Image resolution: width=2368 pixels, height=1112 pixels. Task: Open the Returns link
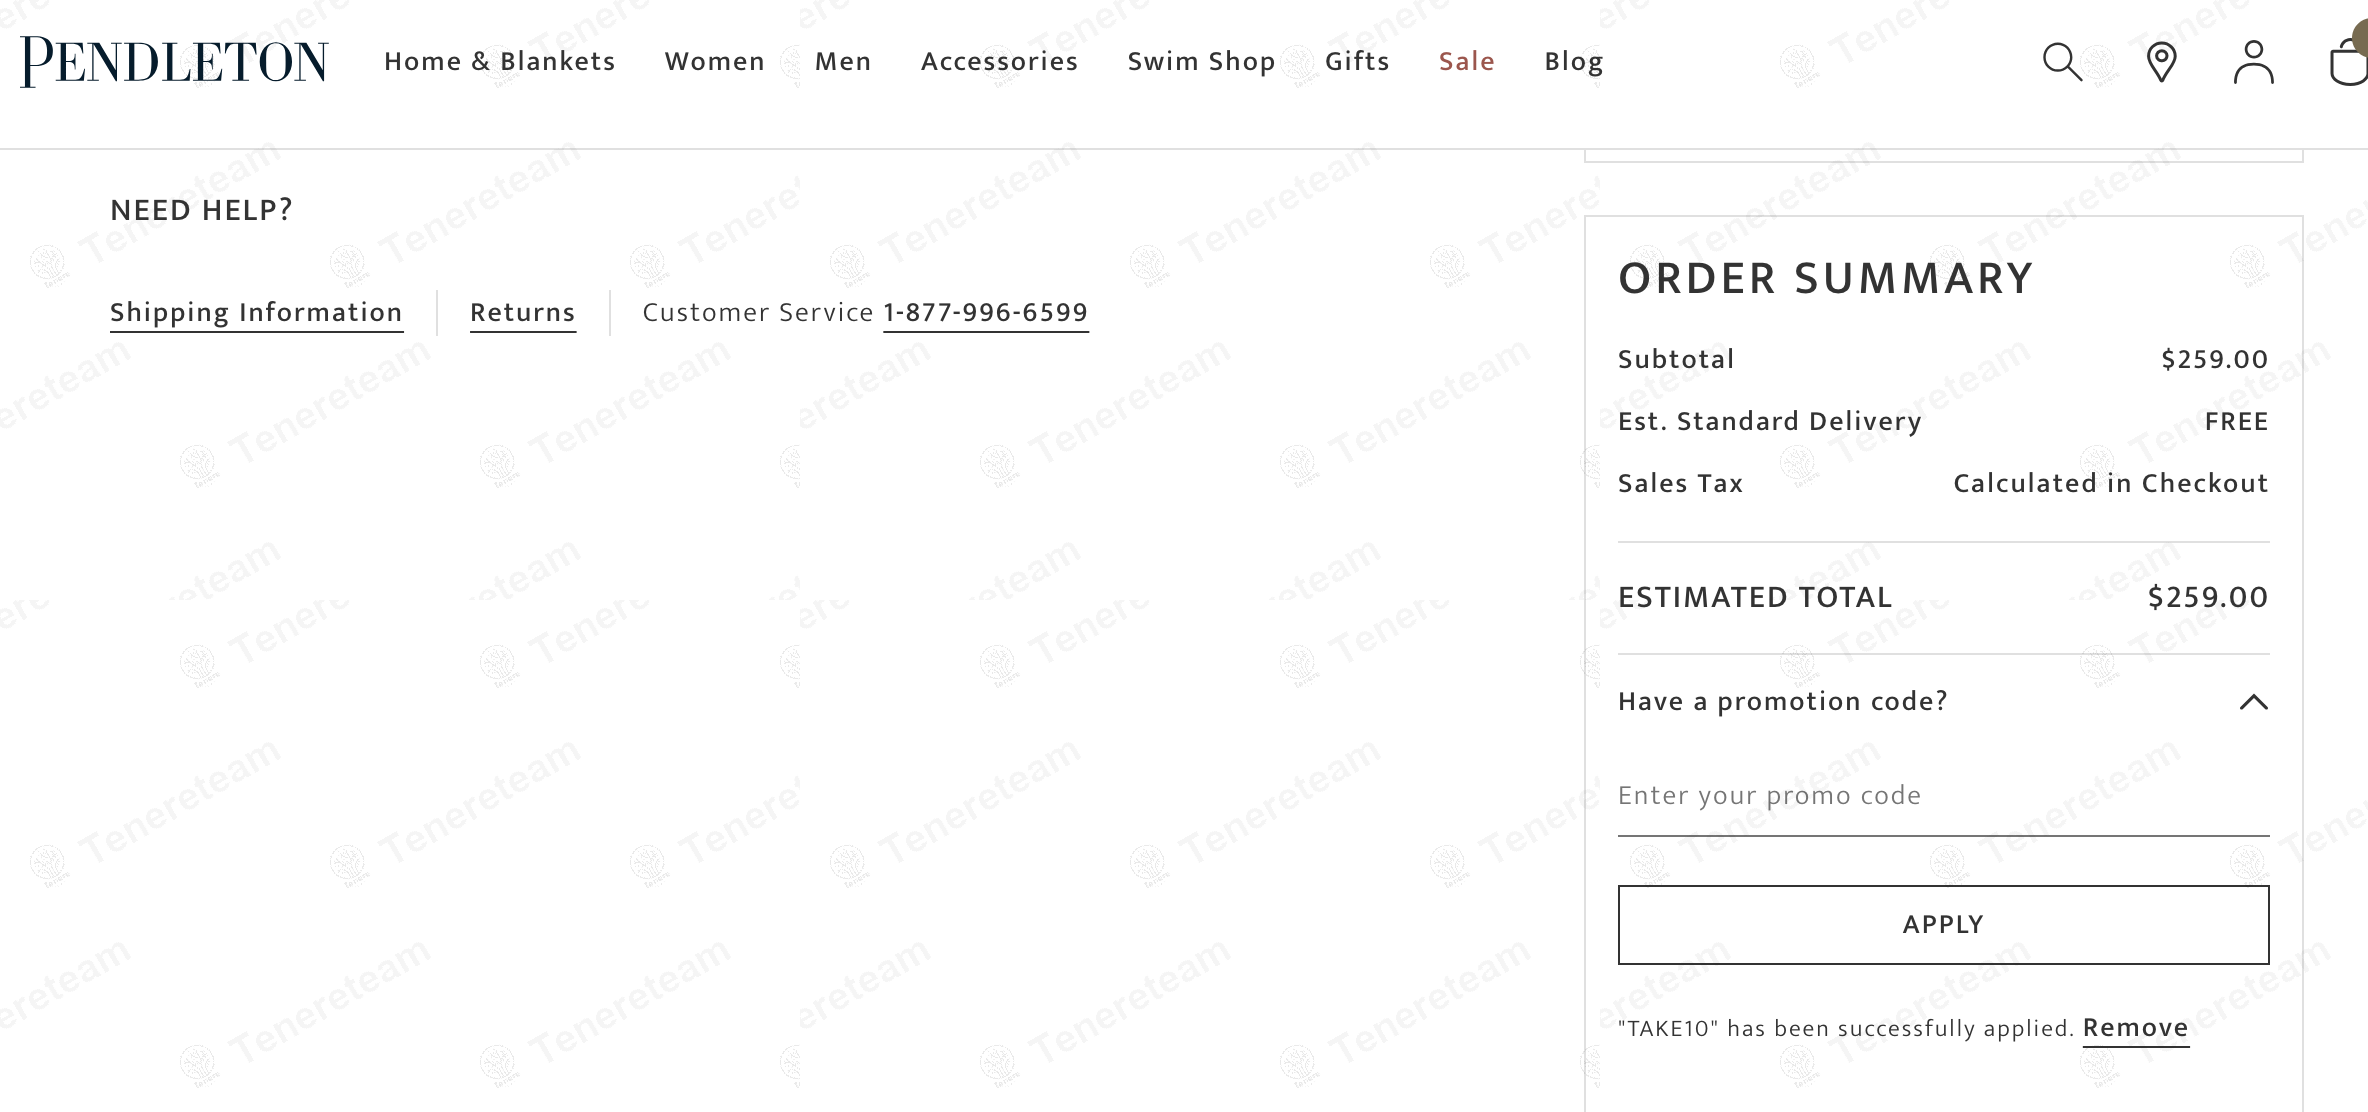522,313
